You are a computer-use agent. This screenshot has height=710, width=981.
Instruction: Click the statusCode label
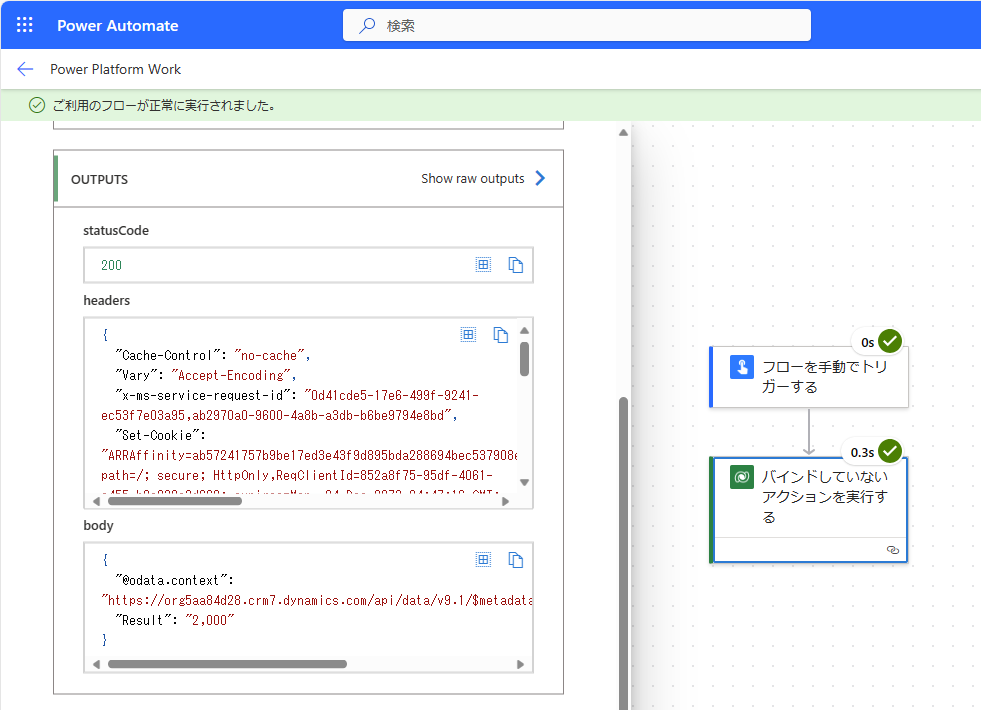116,230
